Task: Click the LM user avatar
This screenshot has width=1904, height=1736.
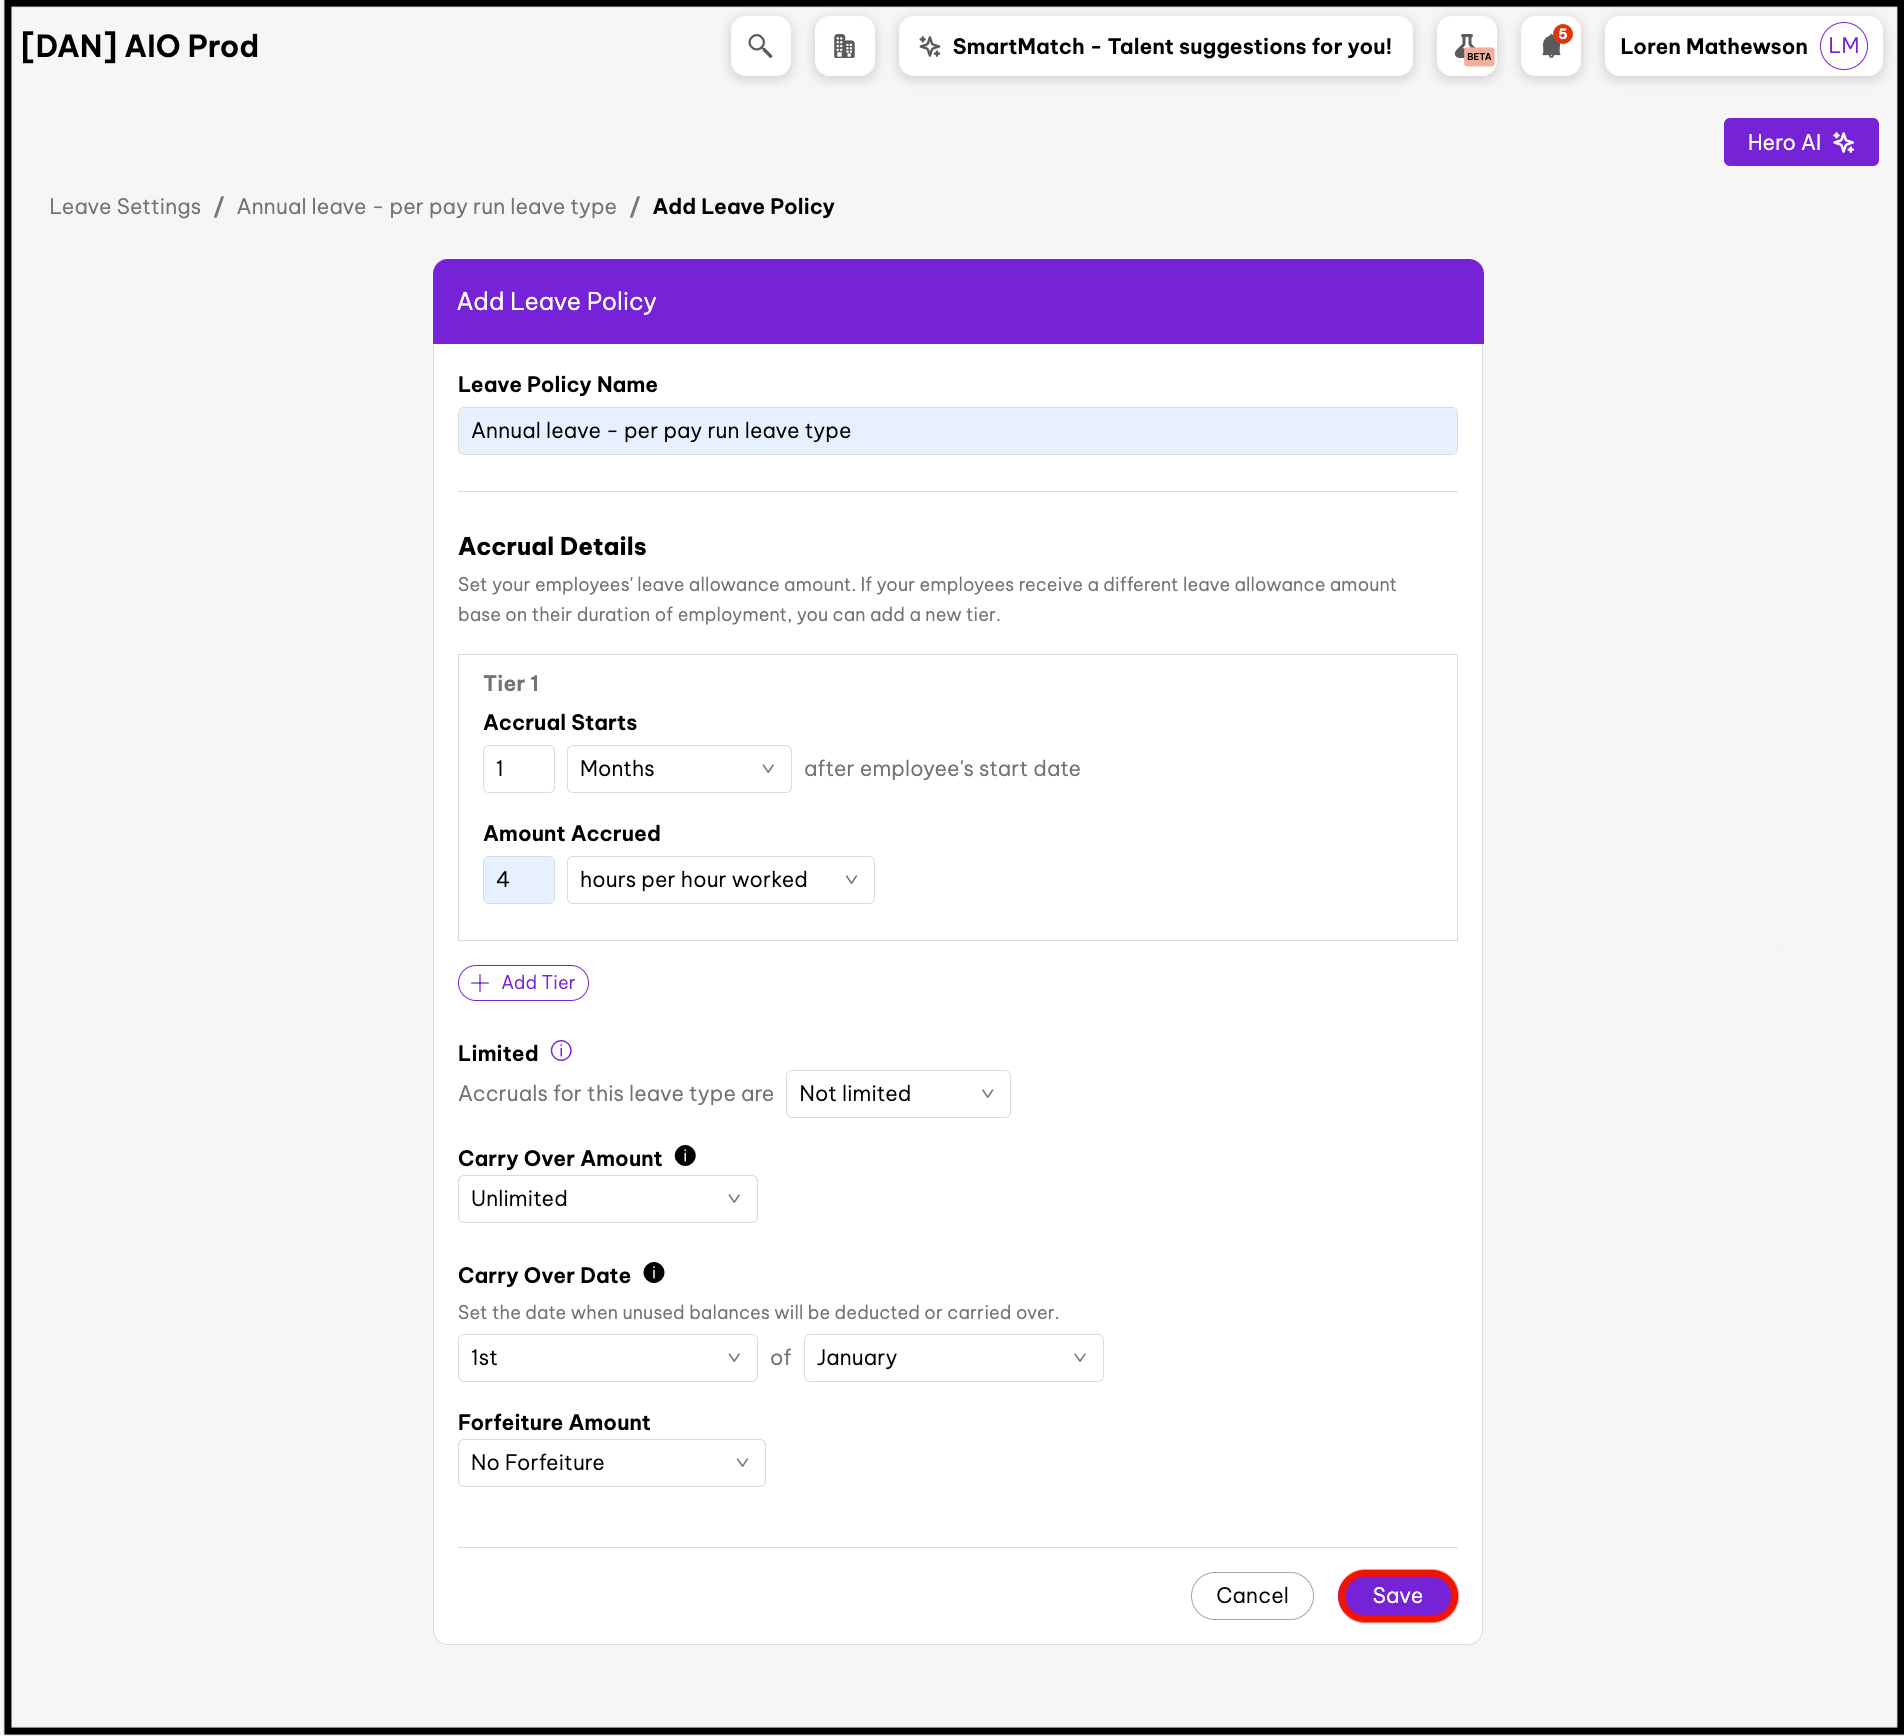Action: pyautogui.click(x=1843, y=46)
